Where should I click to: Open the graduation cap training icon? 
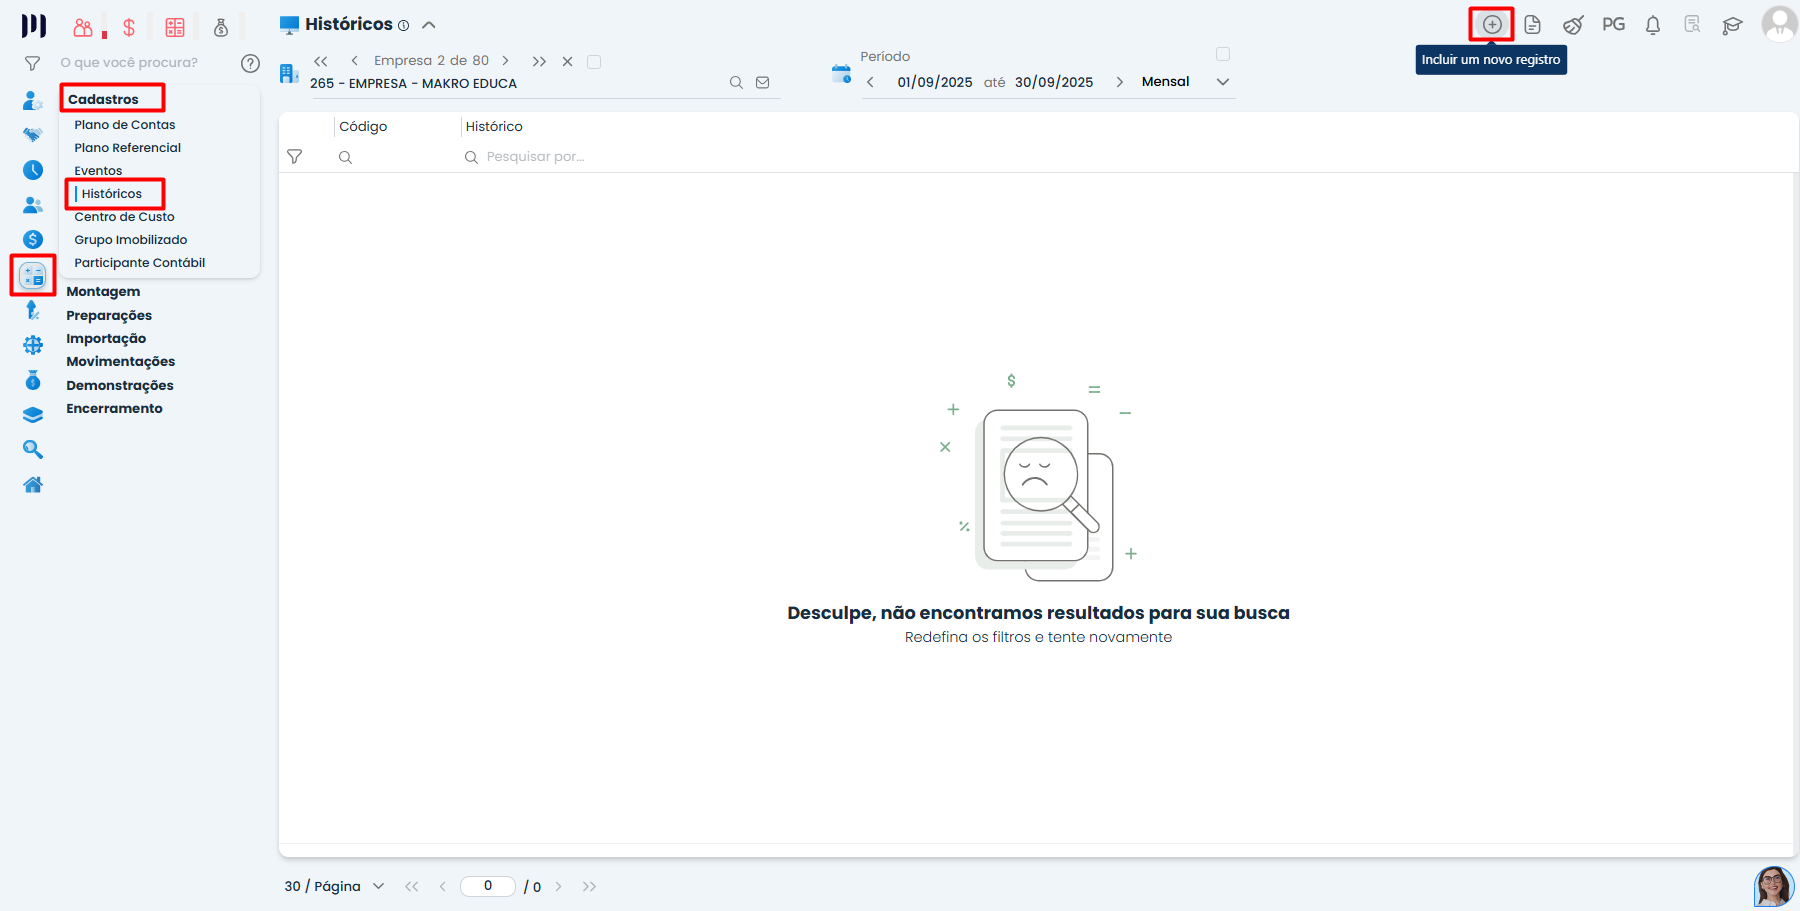click(x=1732, y=25)
